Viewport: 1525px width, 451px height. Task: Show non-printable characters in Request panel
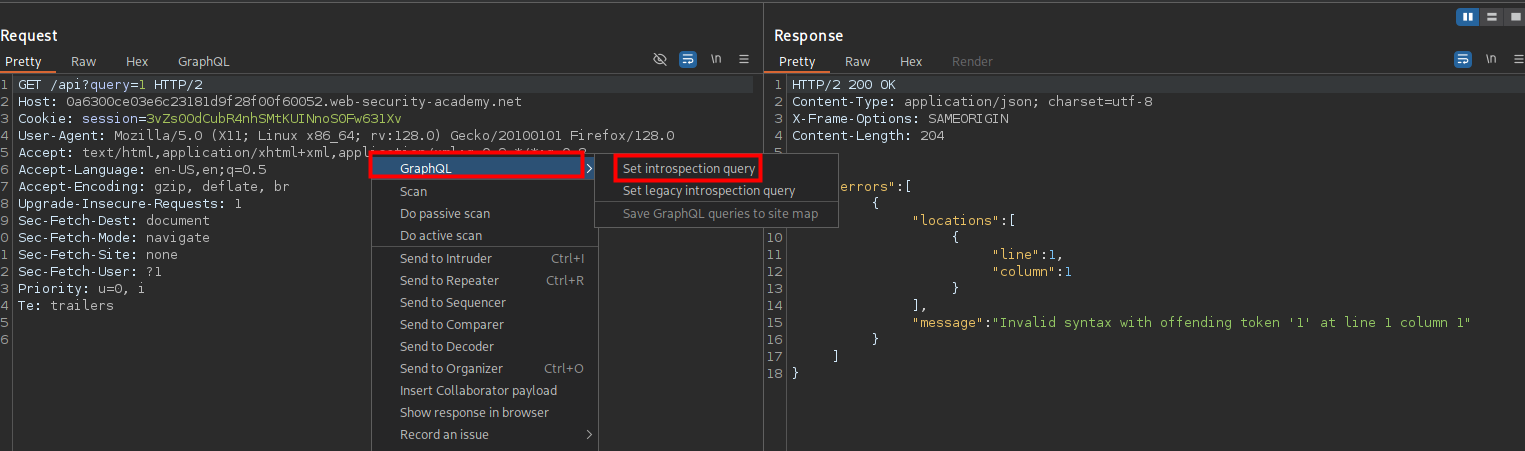[x=716, y=60]
